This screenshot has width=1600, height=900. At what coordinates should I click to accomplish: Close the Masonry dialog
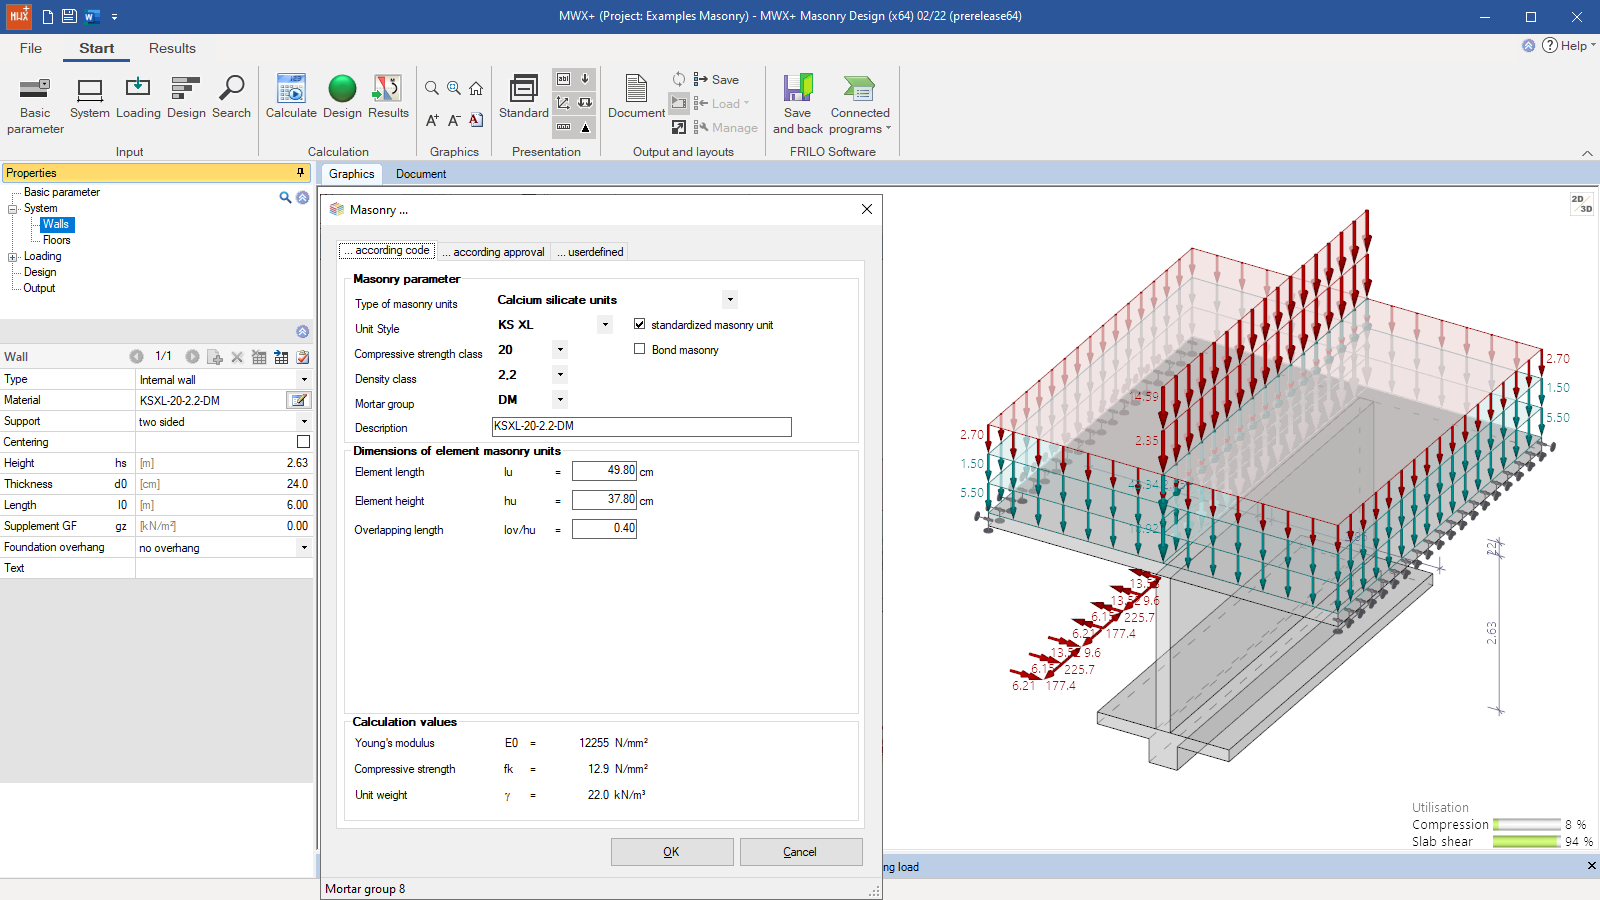(x=867, y=209)
